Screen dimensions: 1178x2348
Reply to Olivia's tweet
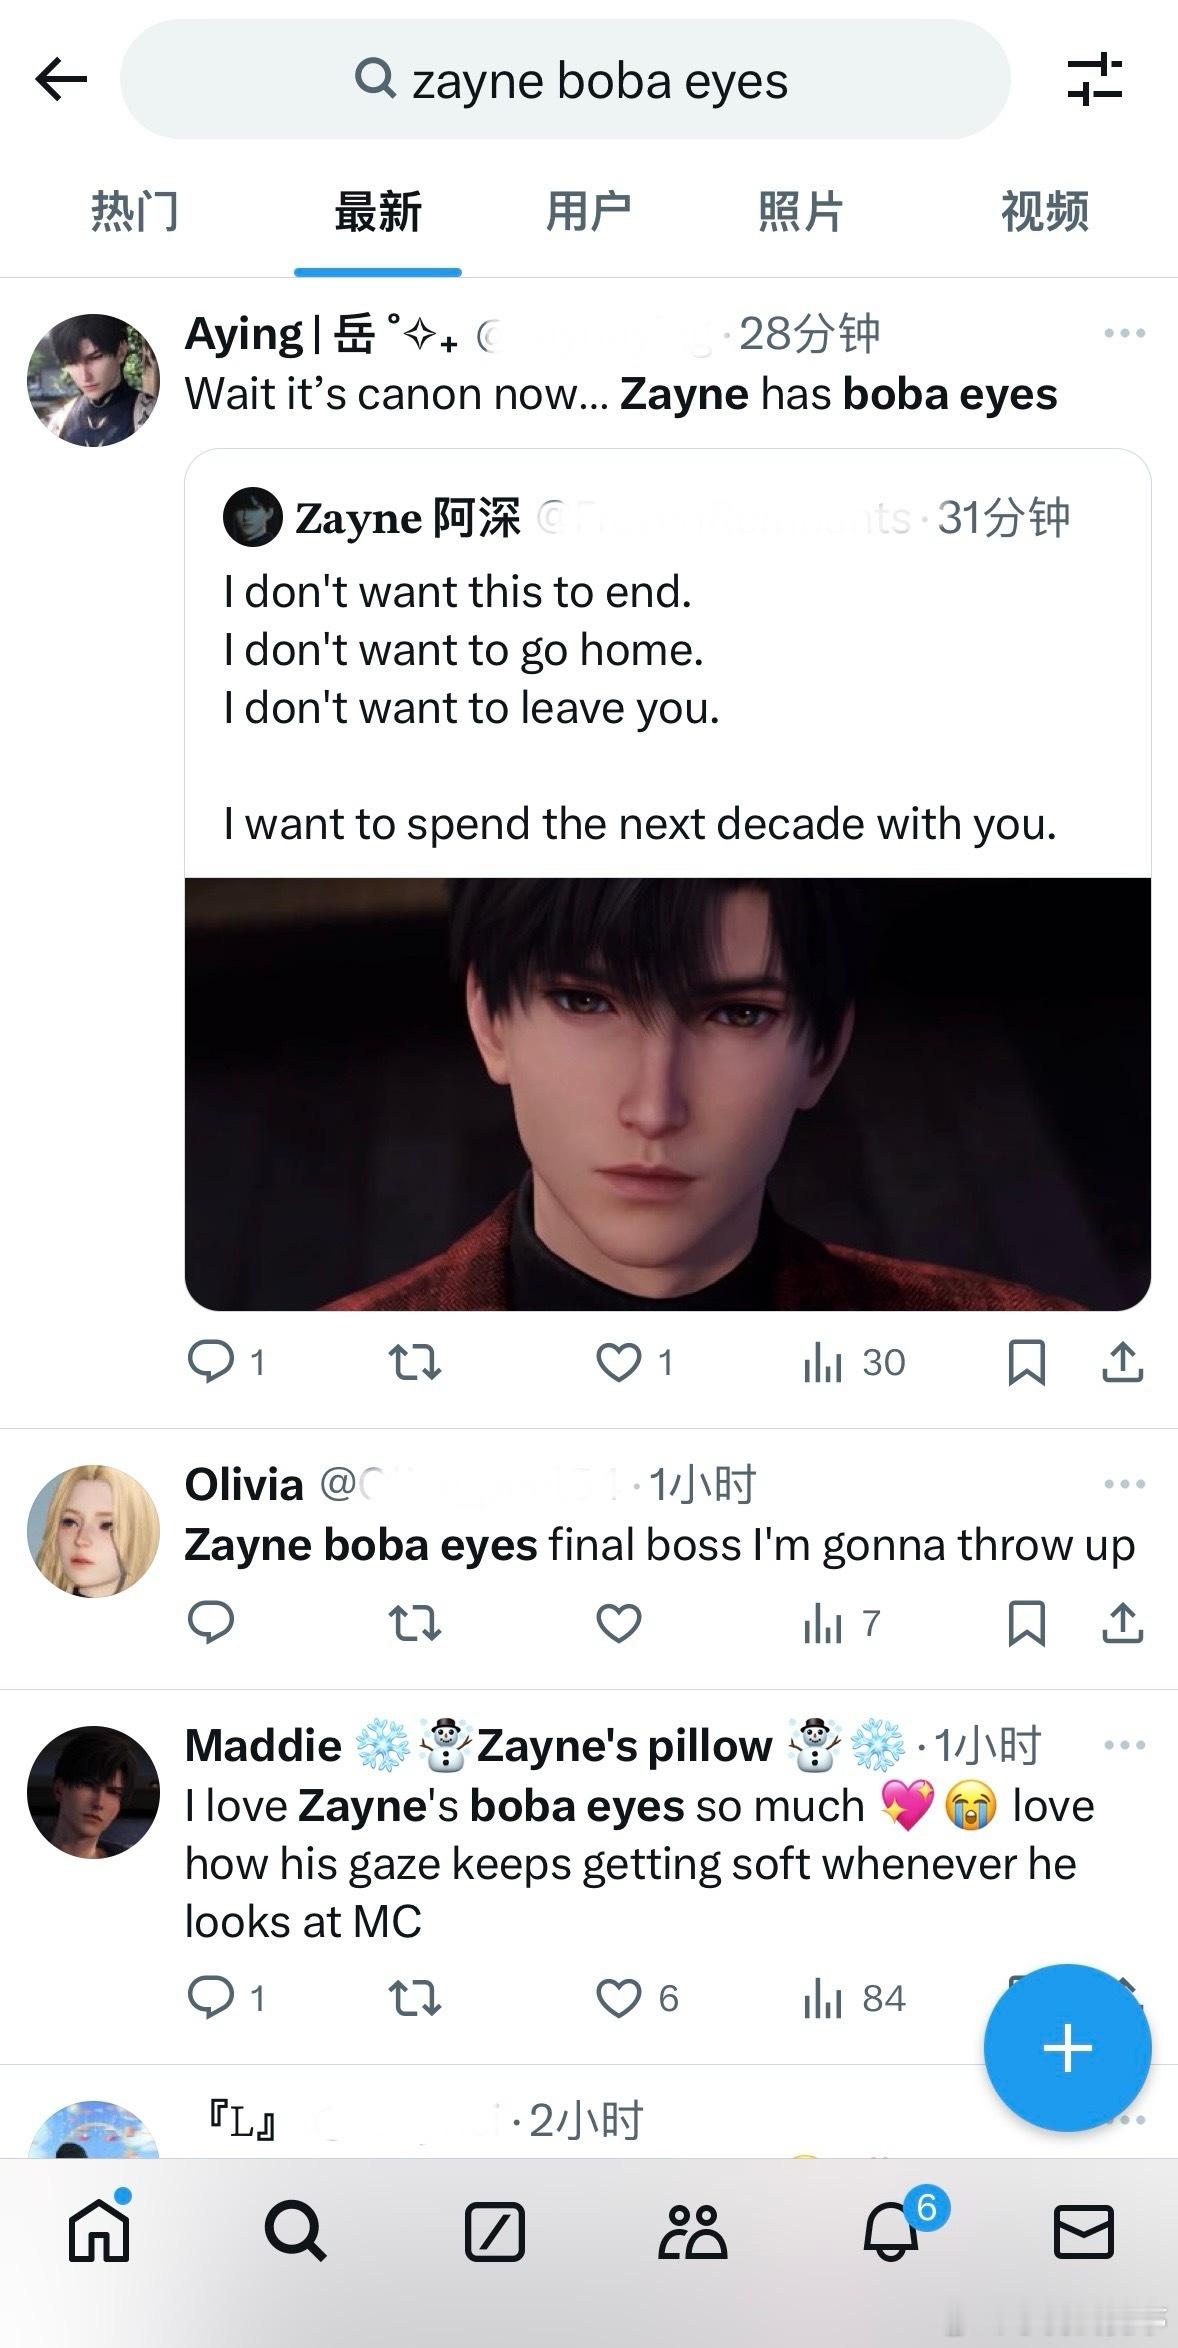pos(211,1623)
